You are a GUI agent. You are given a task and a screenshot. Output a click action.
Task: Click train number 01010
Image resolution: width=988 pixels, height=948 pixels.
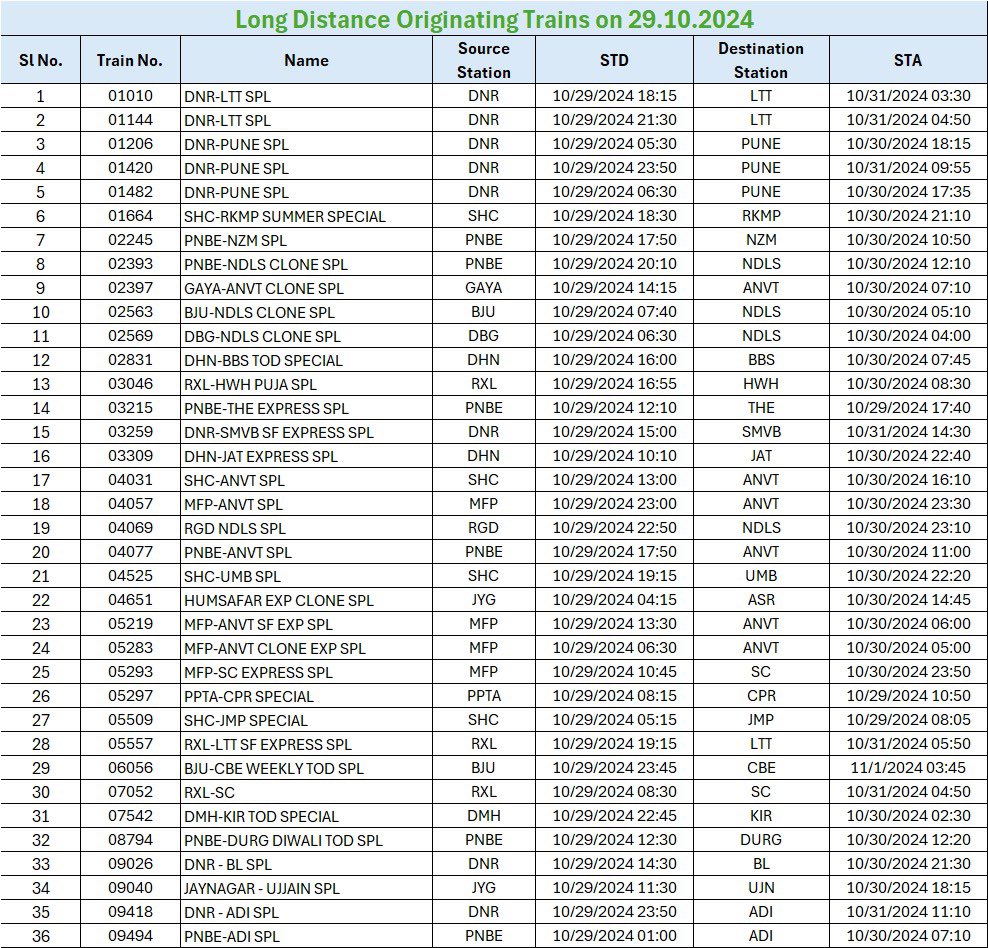coord(130,96)
